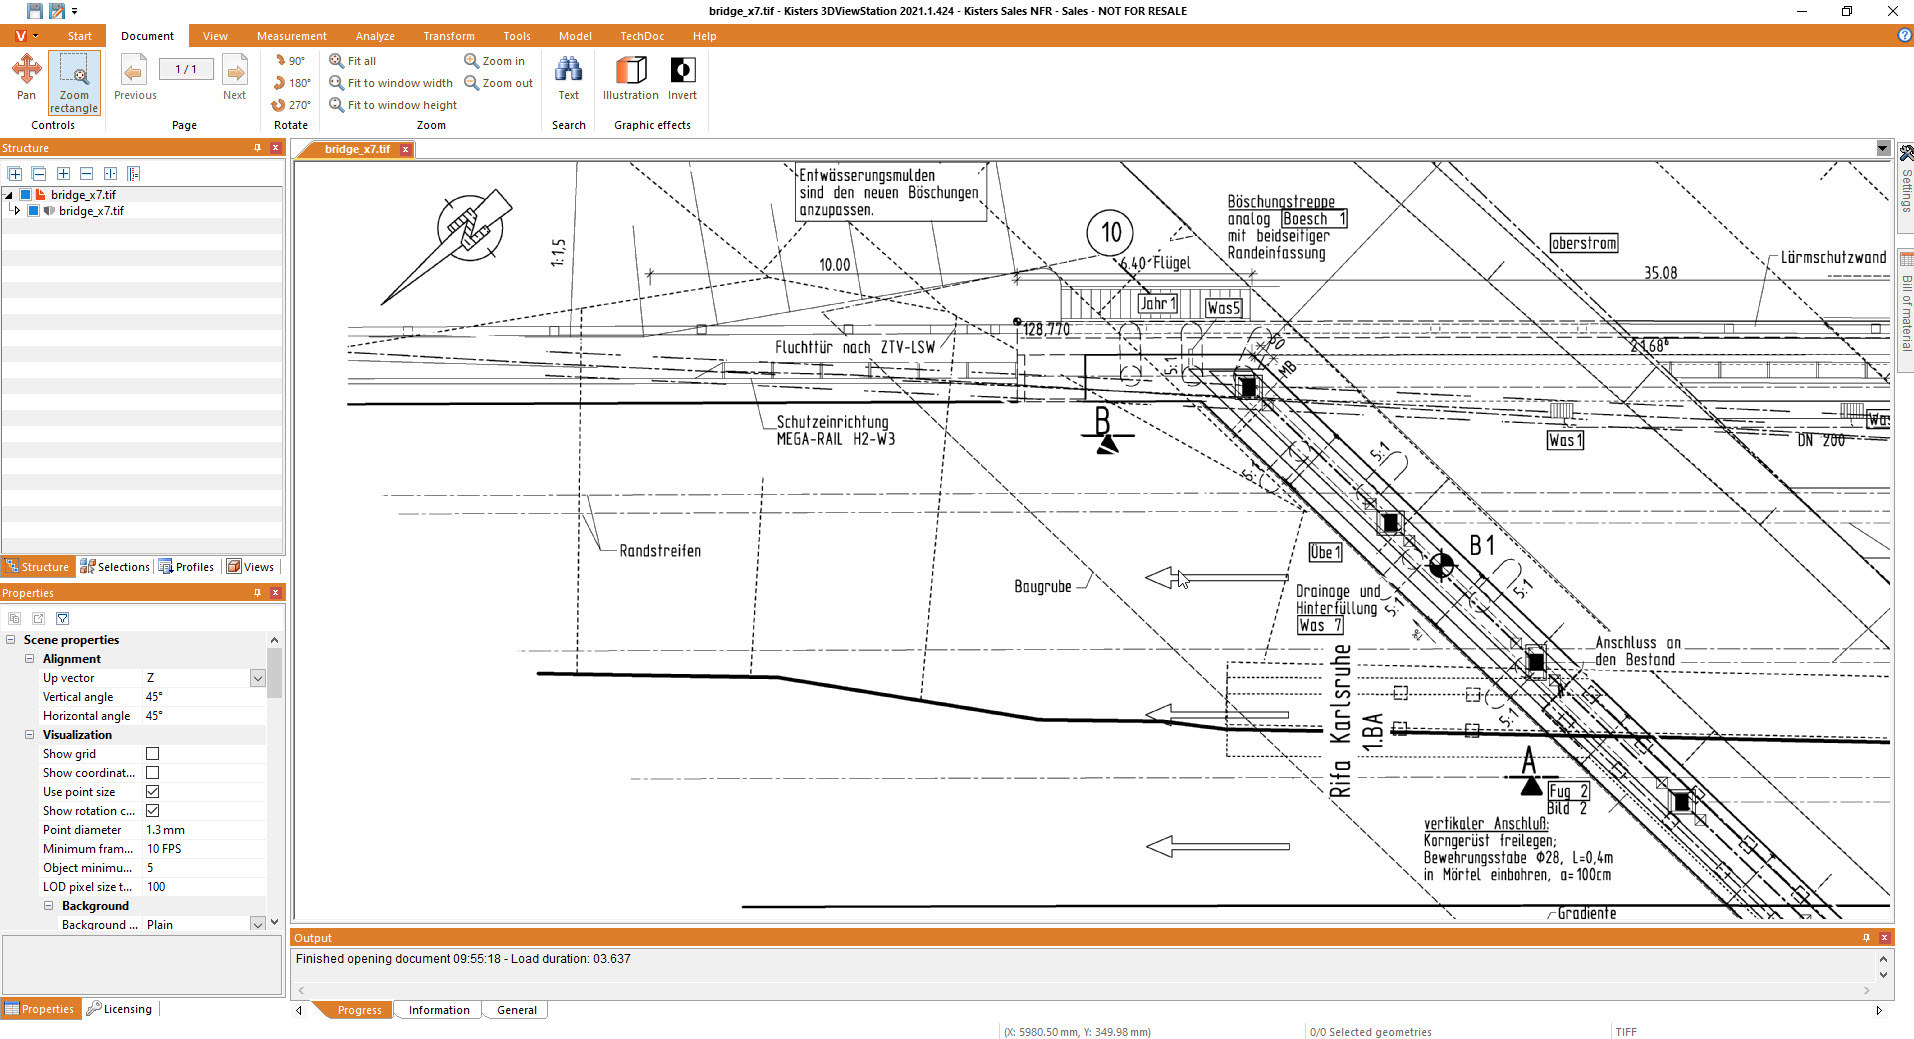Open the document tab list dropdown arrow

[x=1883, y=149]
